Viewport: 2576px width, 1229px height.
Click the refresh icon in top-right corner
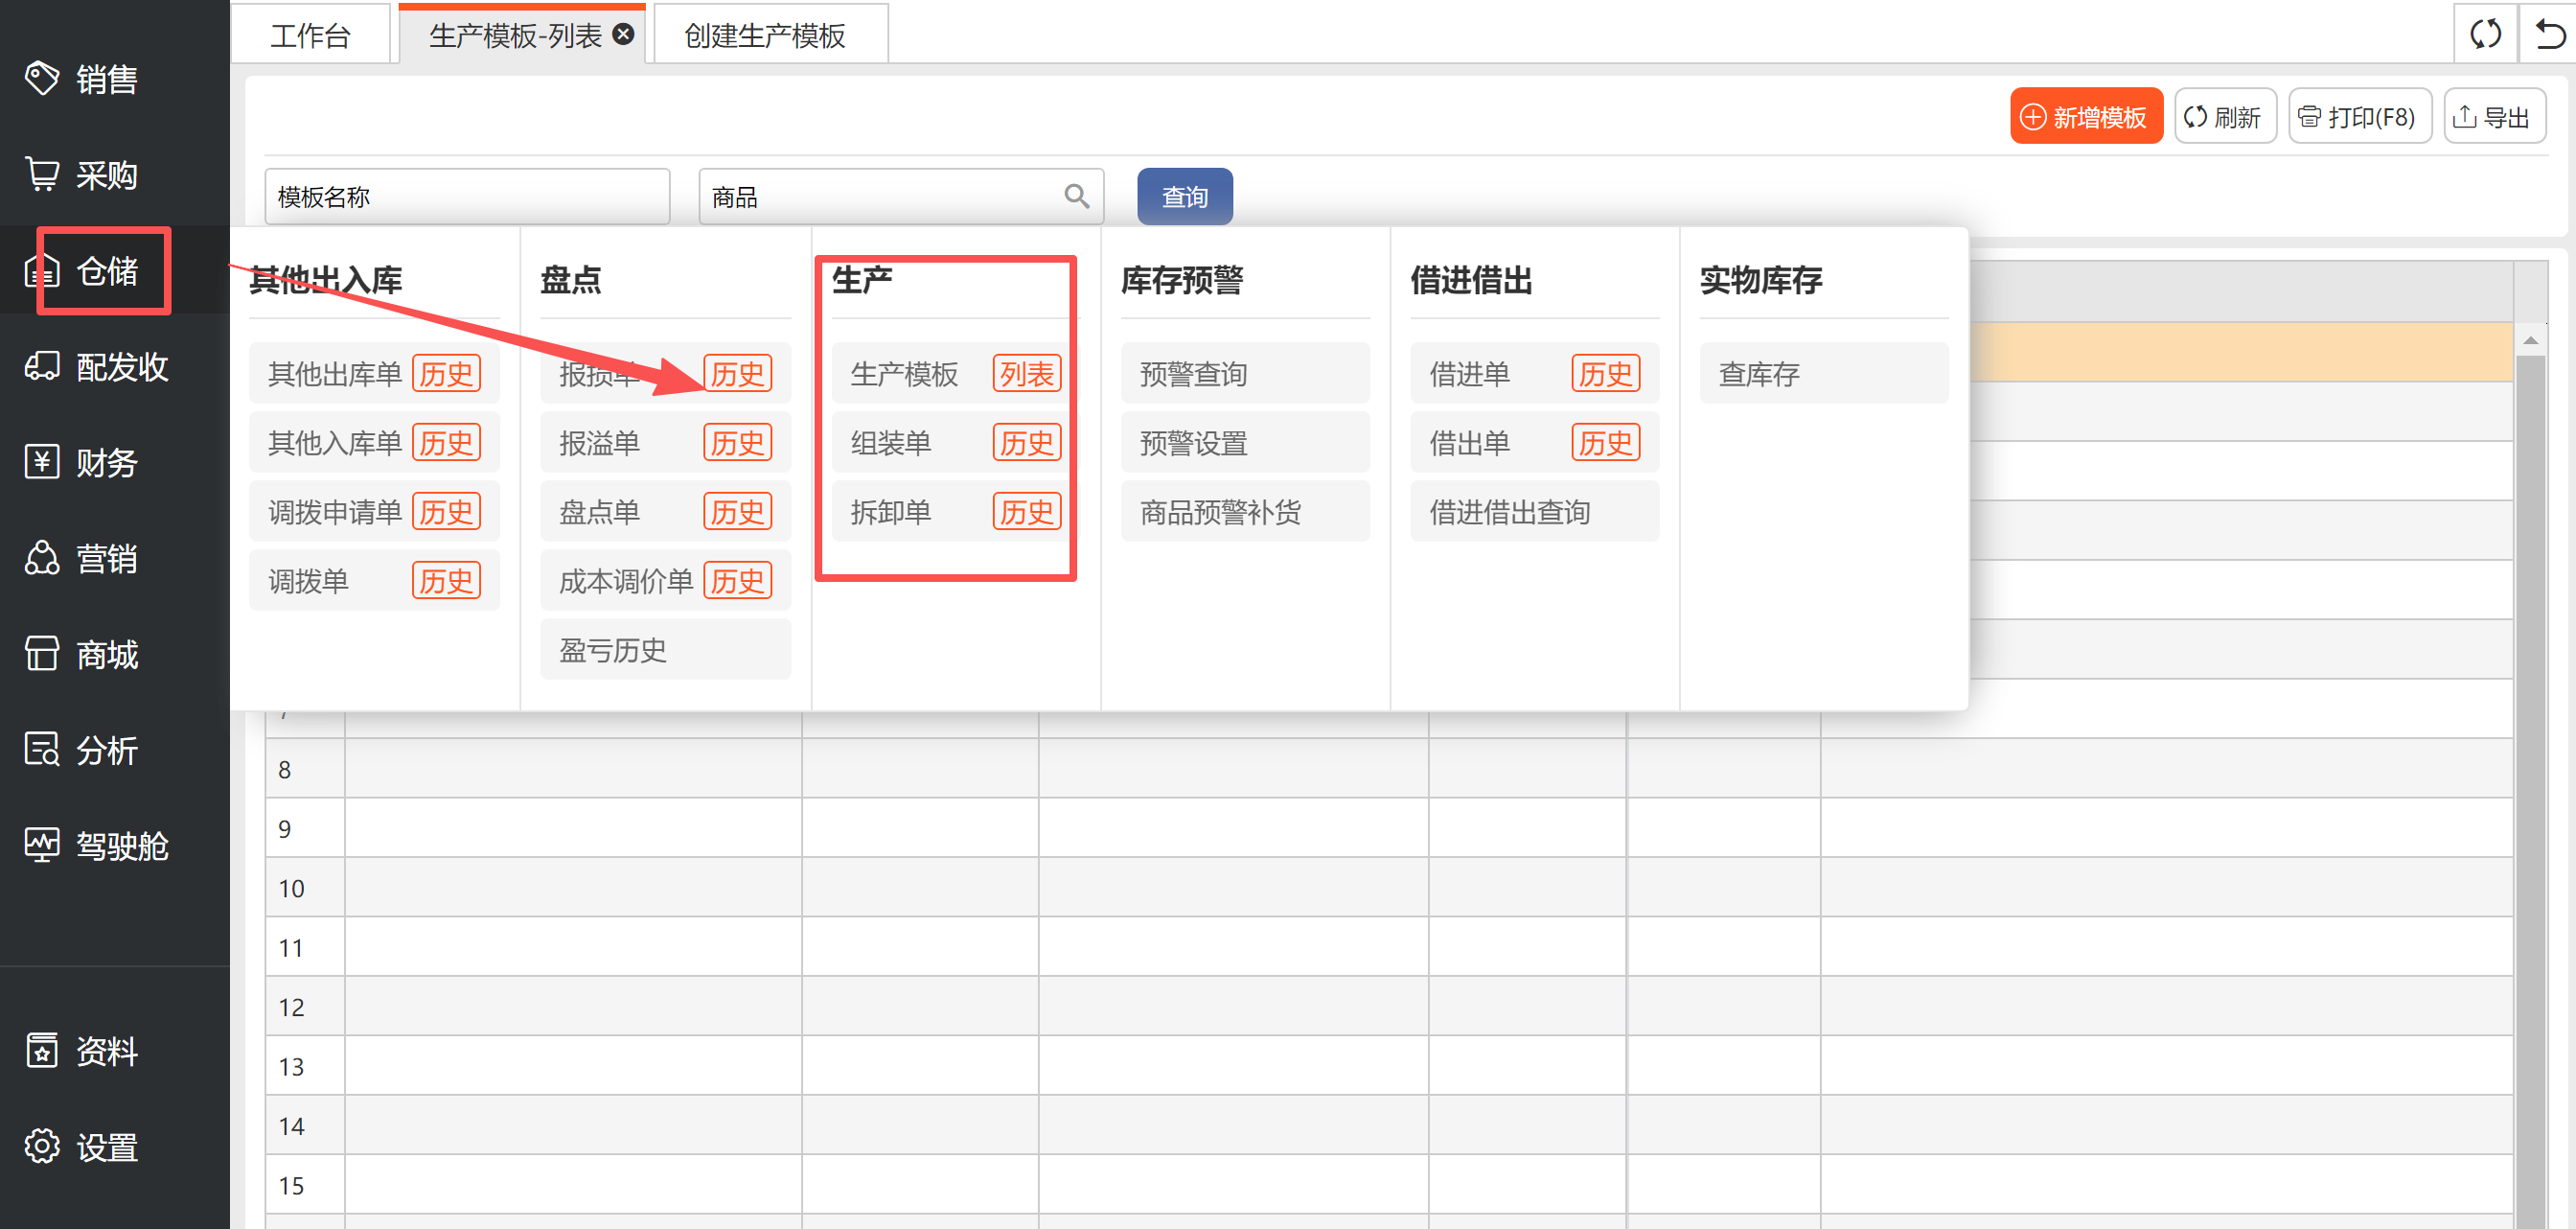[x=2485, y=35]
